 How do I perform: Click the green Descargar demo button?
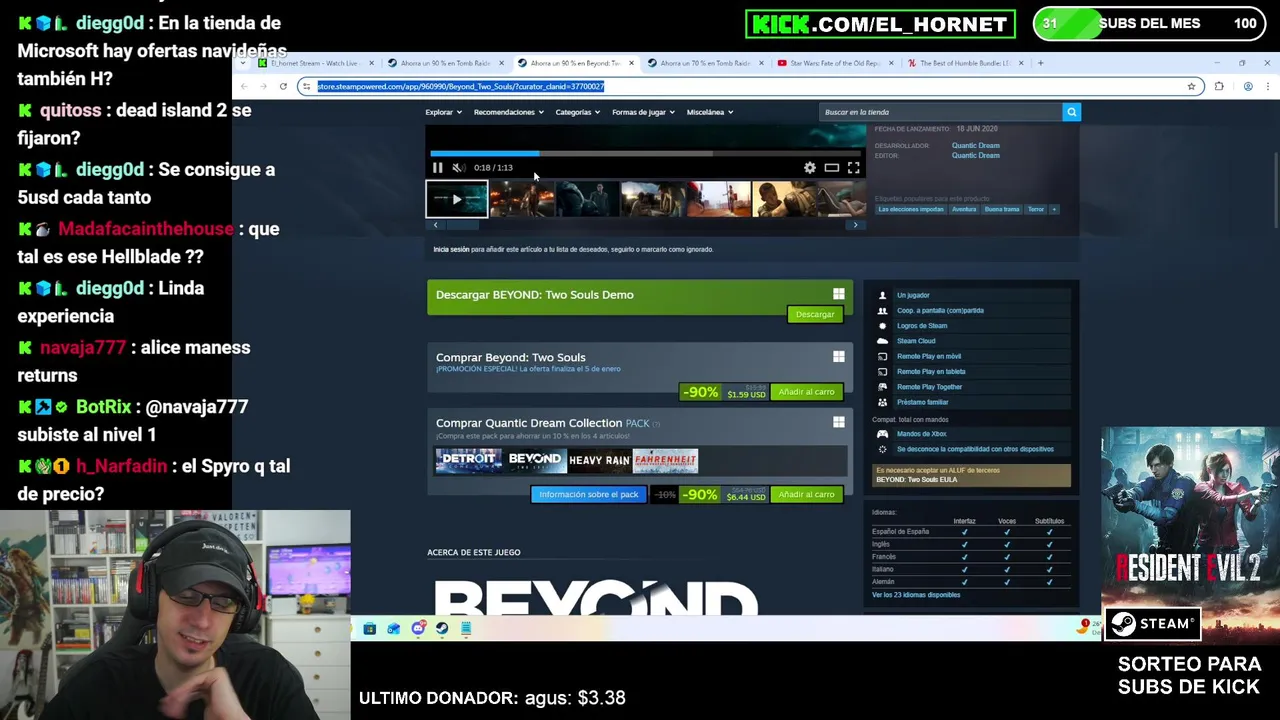coord(815,314)
